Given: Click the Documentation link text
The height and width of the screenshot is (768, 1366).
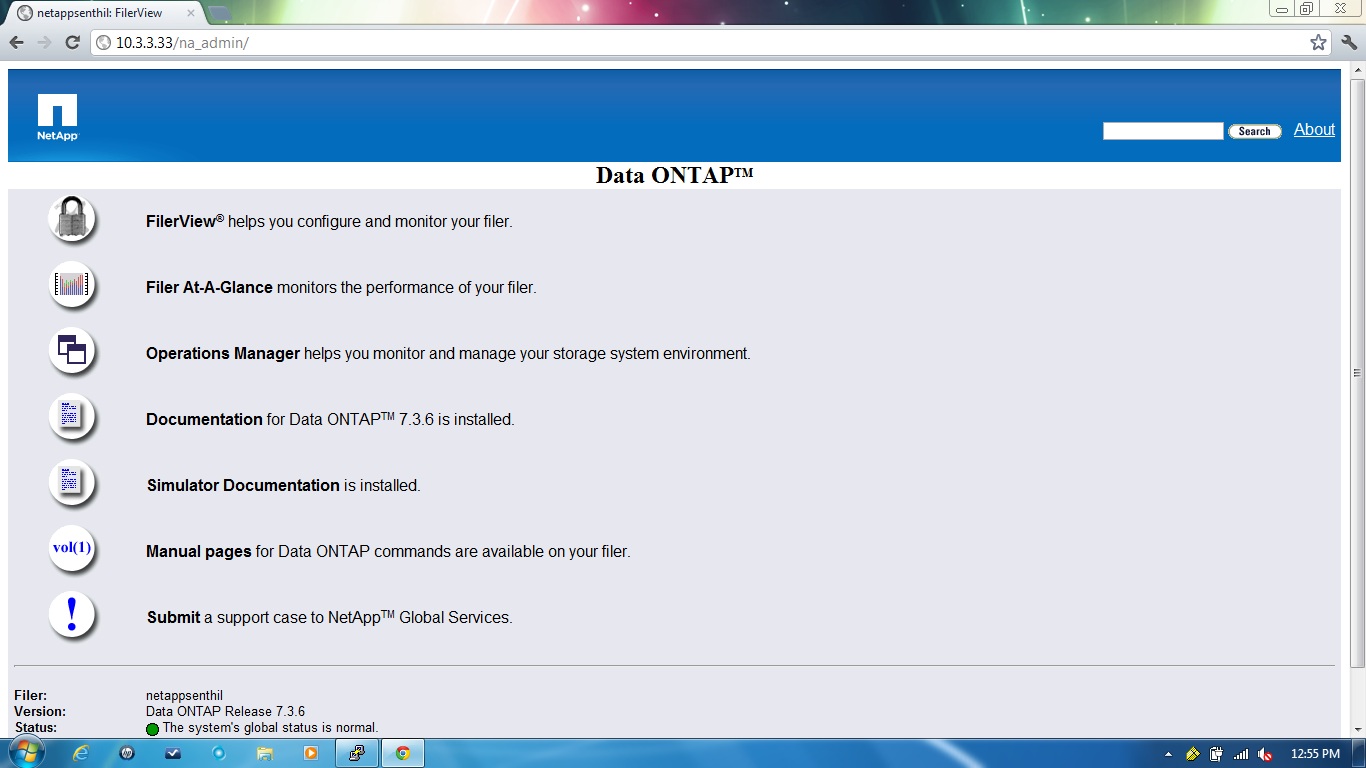Looking at the screenshot, I should click(x=204, y=419).
